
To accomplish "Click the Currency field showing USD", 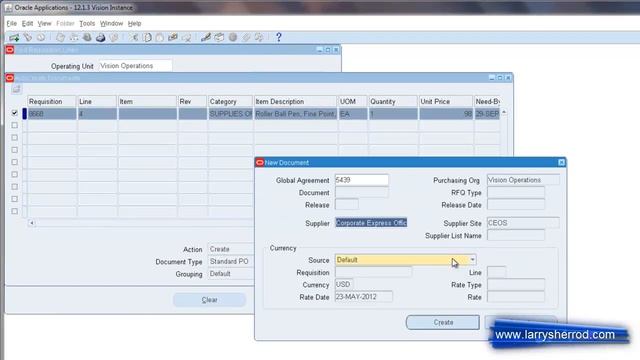I will point(344,284).
